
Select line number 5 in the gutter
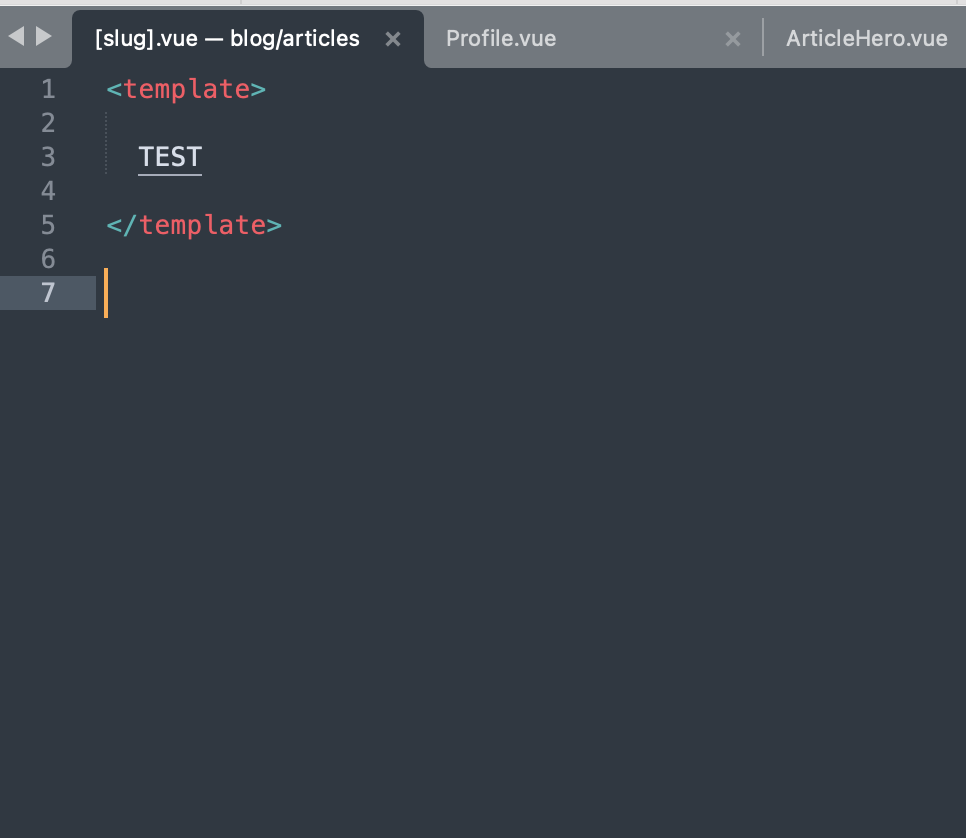coord(48,224)
